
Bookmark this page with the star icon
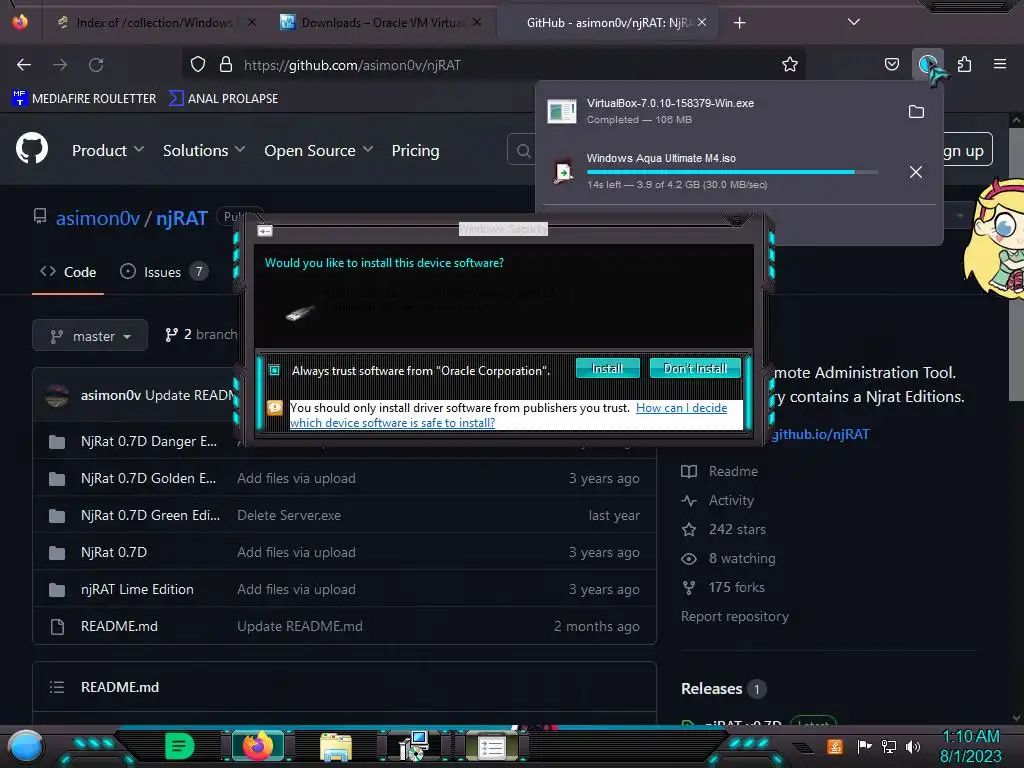(790, 64)
